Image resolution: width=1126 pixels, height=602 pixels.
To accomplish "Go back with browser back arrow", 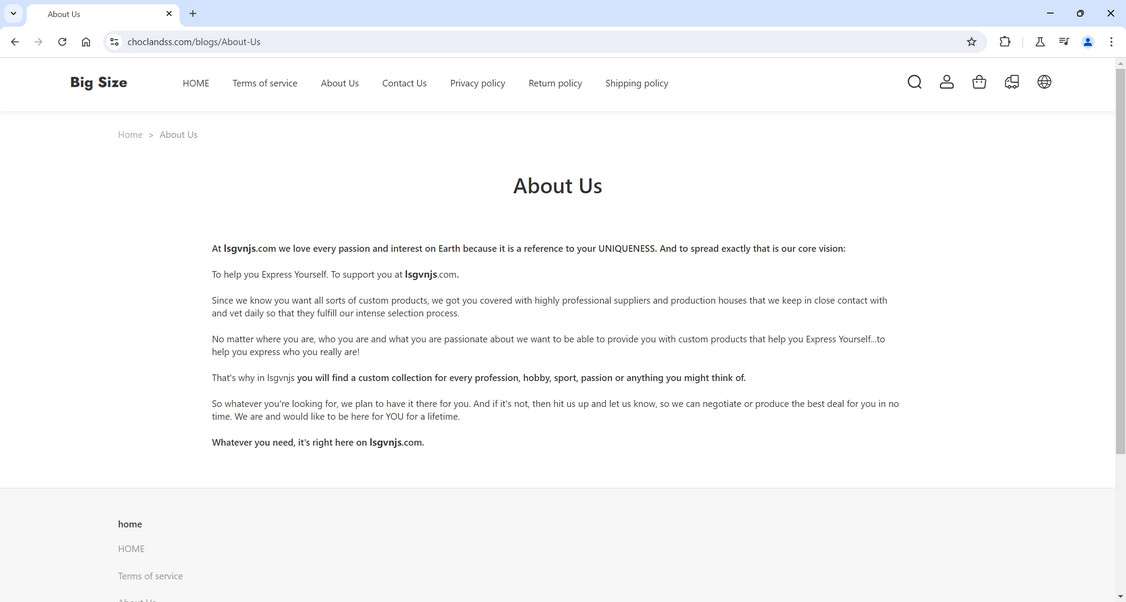I will click(x=15, y=42).
